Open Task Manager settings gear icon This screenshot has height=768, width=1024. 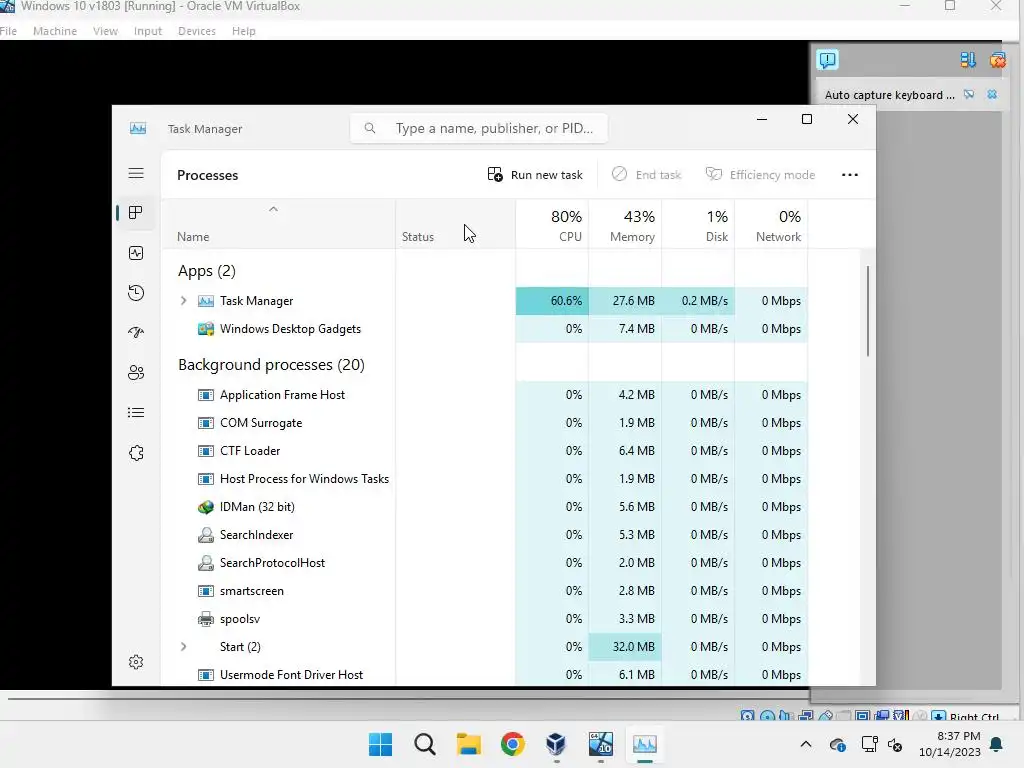(136, 662)
